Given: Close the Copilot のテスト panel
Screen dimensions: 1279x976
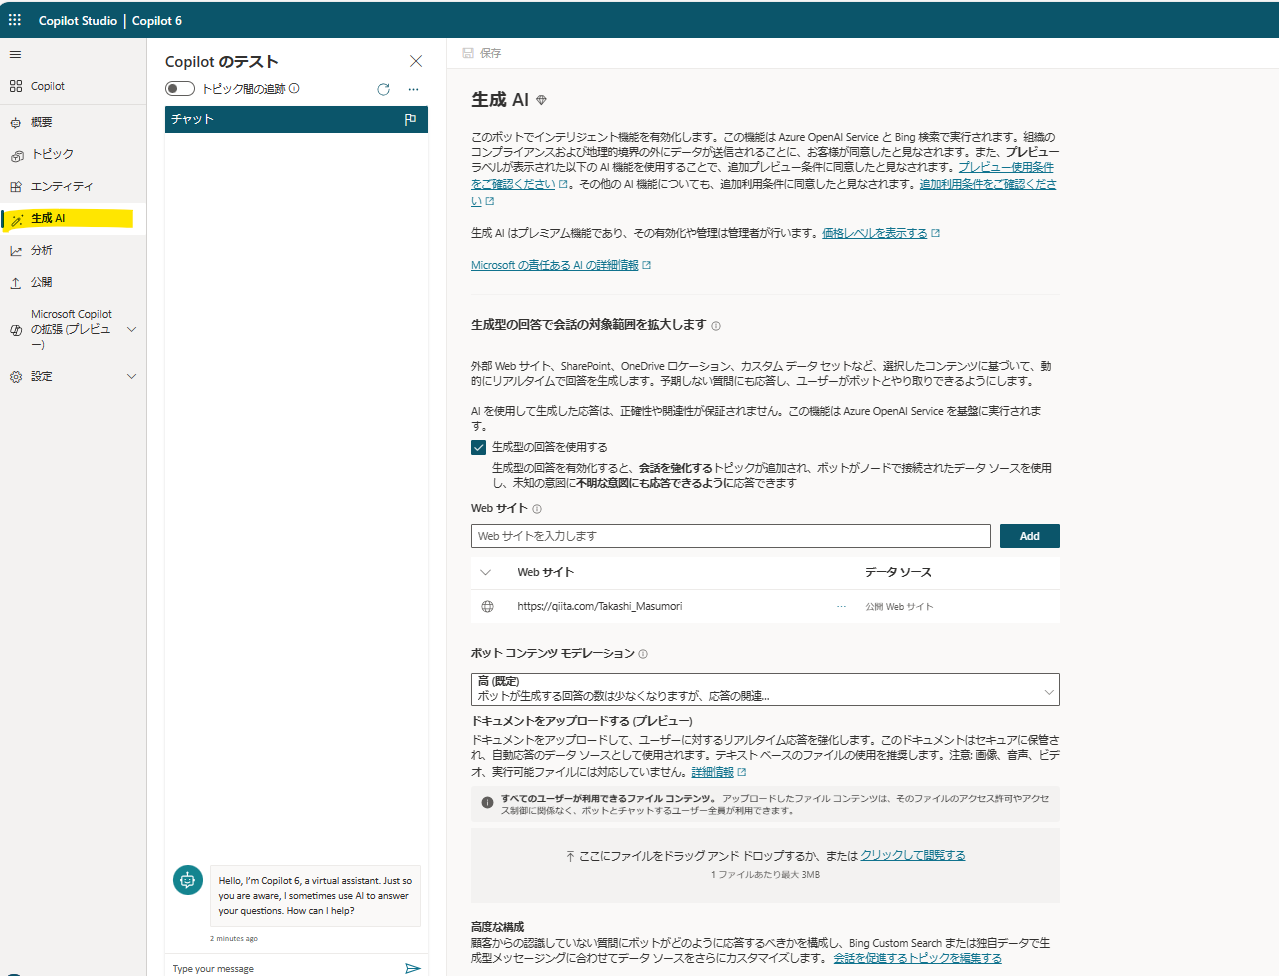Looking at the screenshot, I should (x=416, y=61).
